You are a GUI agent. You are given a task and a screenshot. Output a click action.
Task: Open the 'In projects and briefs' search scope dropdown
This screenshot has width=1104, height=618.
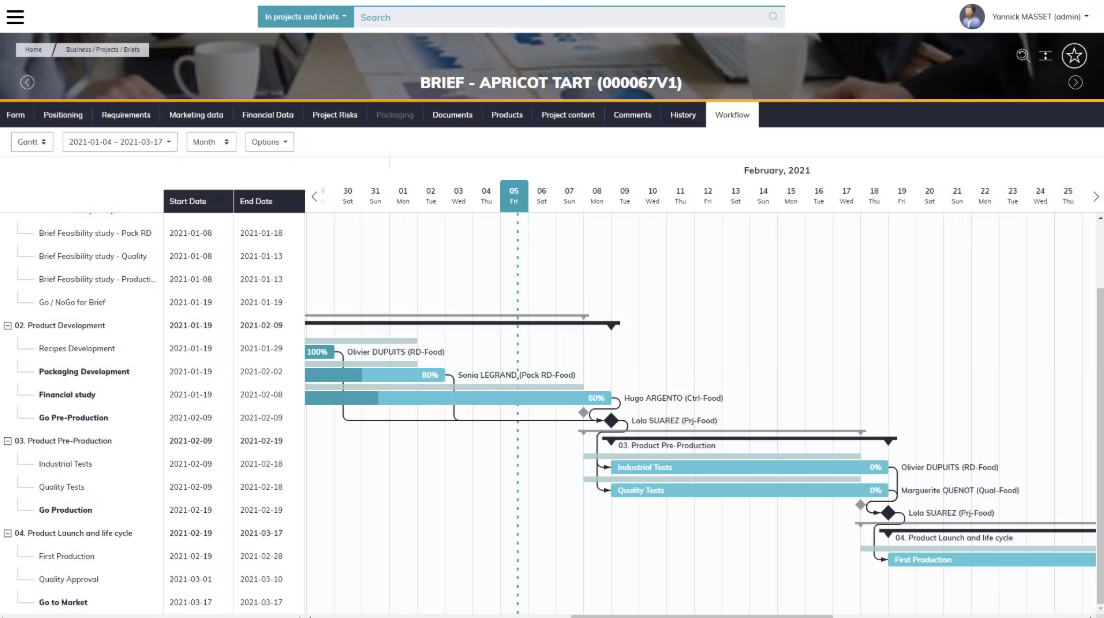(306, 17)
